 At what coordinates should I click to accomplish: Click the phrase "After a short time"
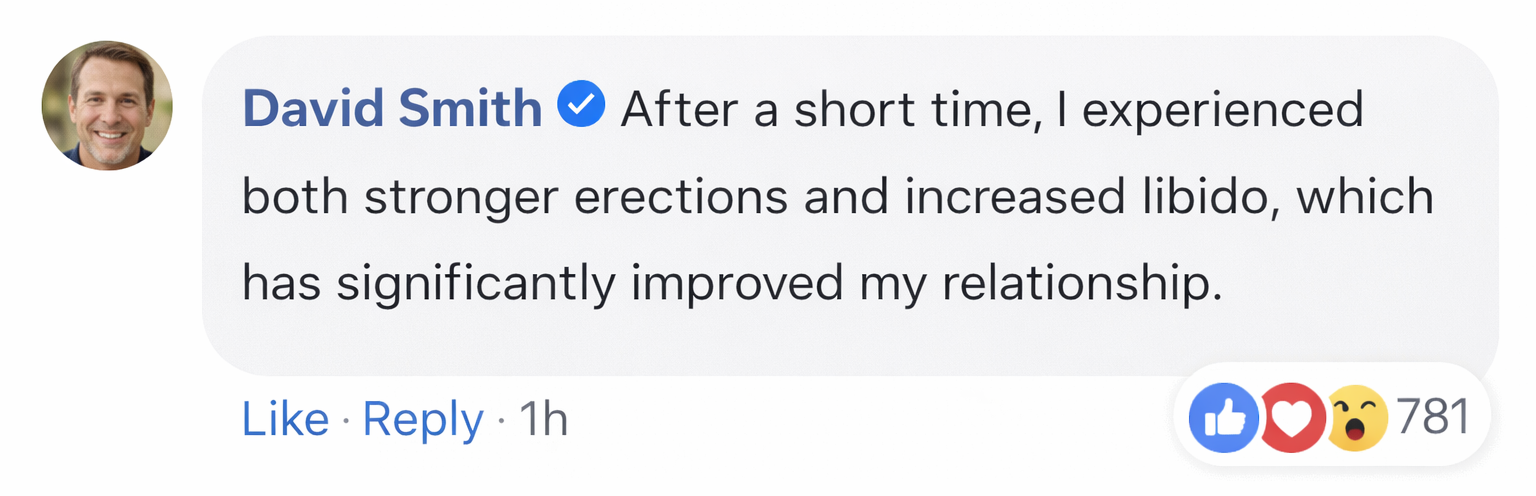[x=823, y=109]
